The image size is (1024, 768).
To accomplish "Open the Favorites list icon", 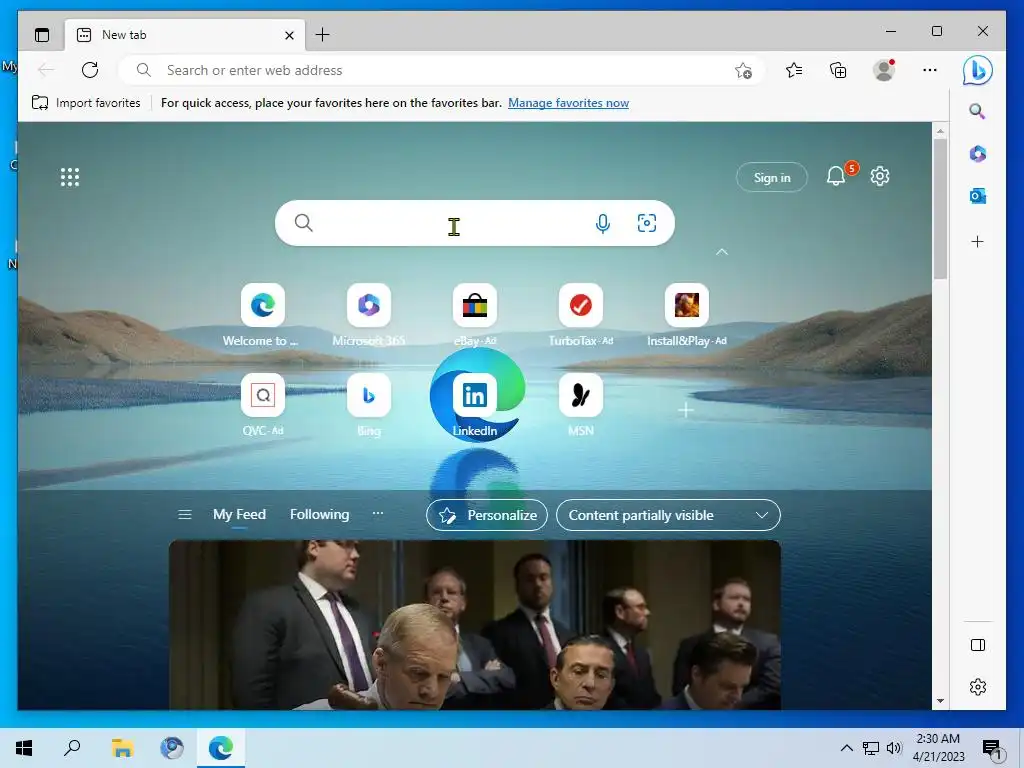I will [794, 70].
